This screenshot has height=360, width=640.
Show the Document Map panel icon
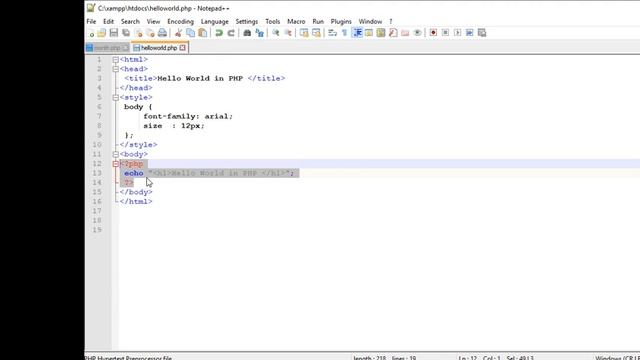(381, 33)
